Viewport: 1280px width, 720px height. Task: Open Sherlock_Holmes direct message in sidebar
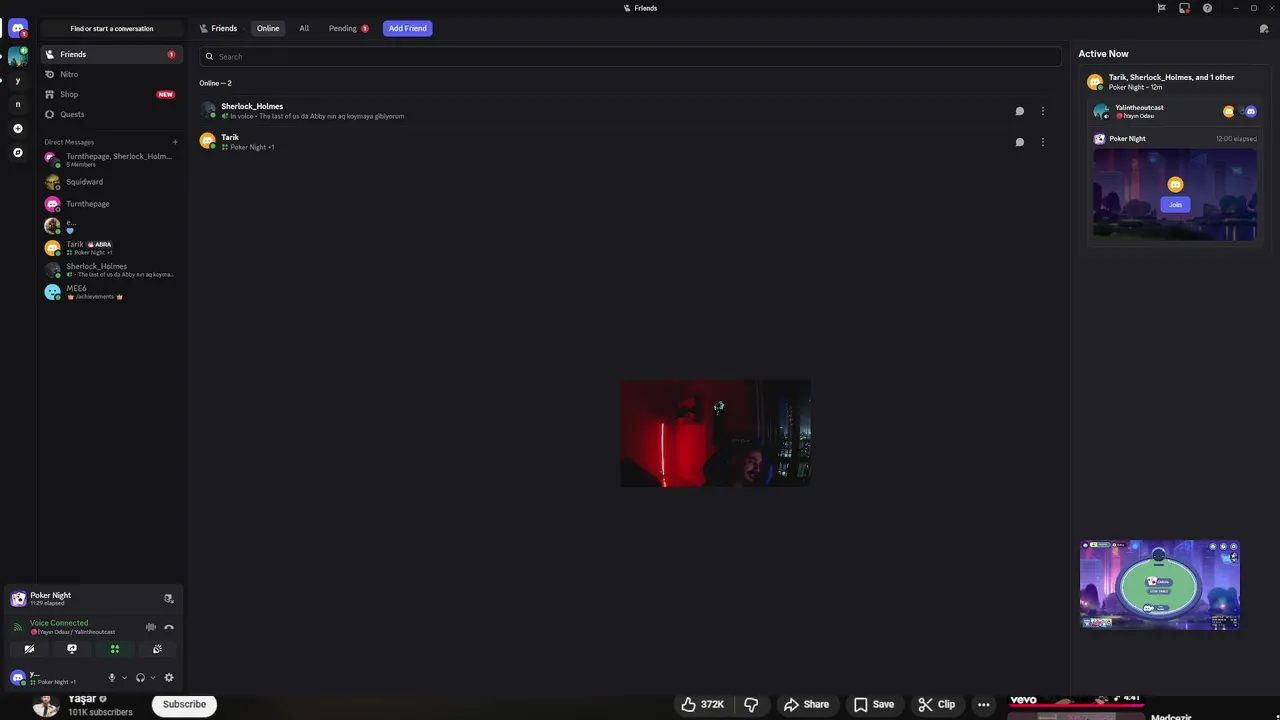click(x=110, y=270)
